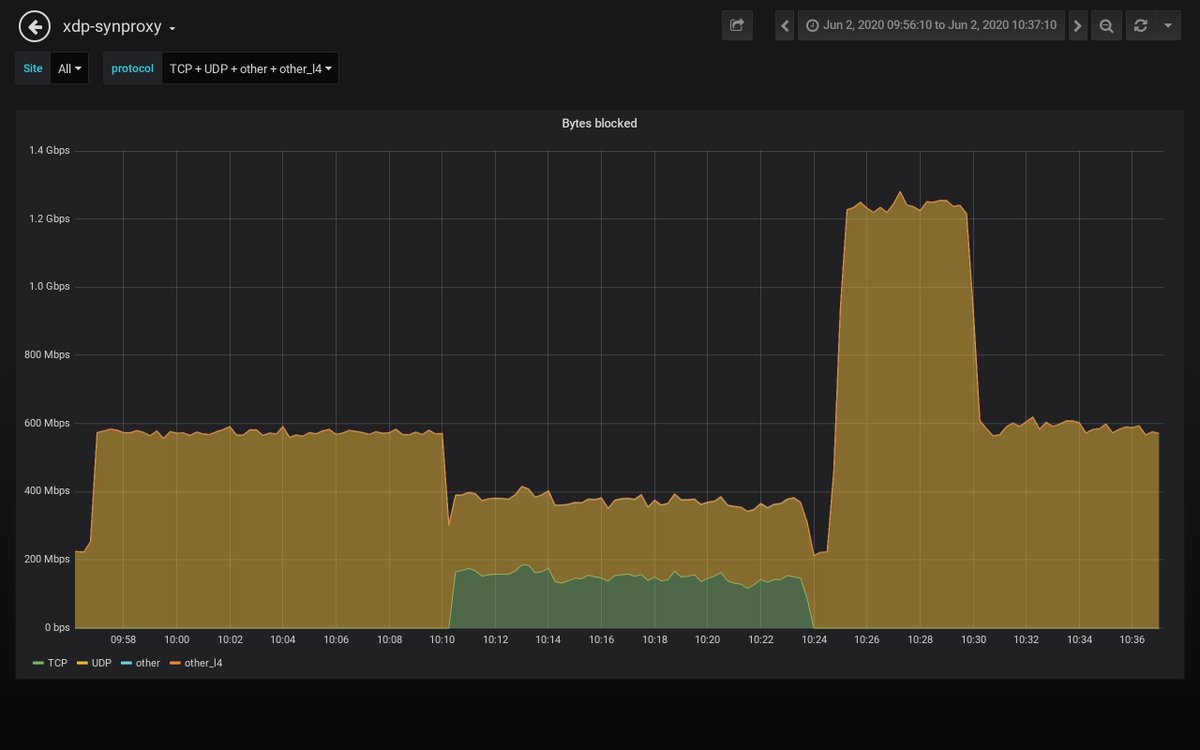Click the back arrow beside xdp-synproxy
The width and height of the screenshot is (1200, 750).
click(33, 25)
